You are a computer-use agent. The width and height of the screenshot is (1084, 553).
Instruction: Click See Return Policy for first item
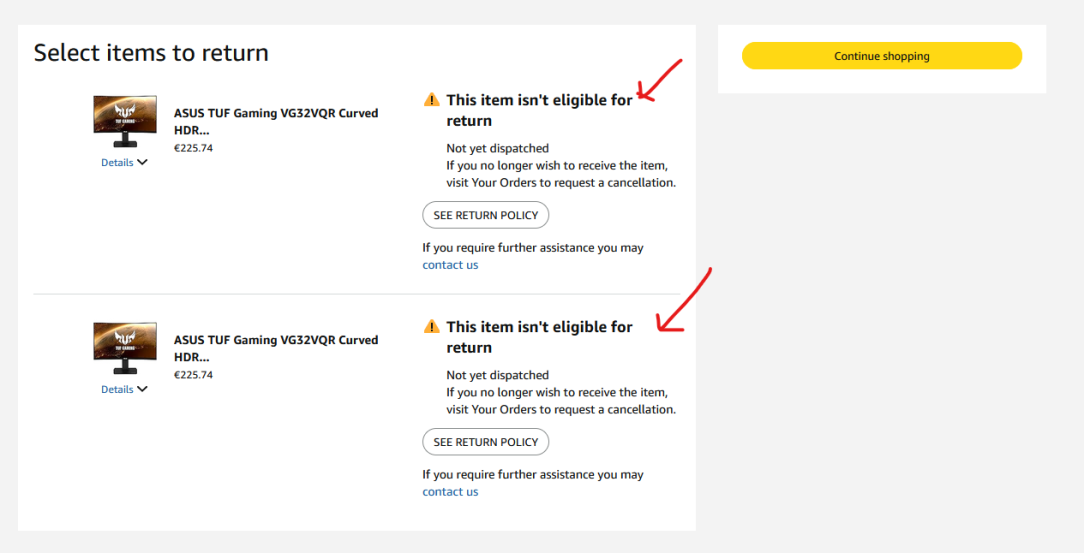485,215
